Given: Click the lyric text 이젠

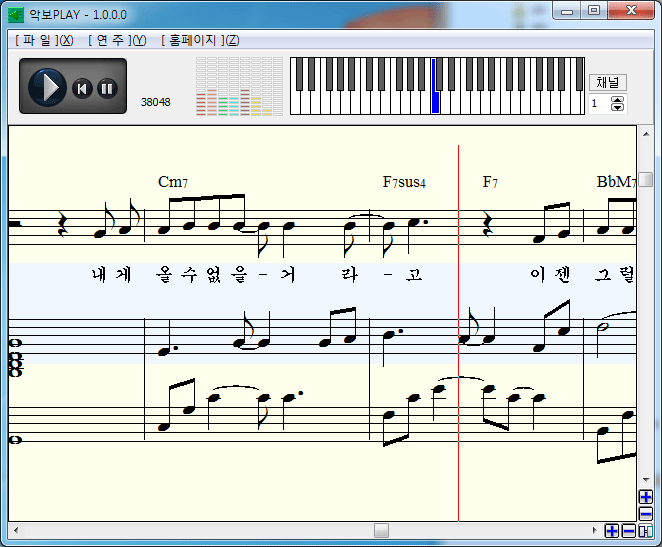Looking at the screenshot, I should click(550, 275).
